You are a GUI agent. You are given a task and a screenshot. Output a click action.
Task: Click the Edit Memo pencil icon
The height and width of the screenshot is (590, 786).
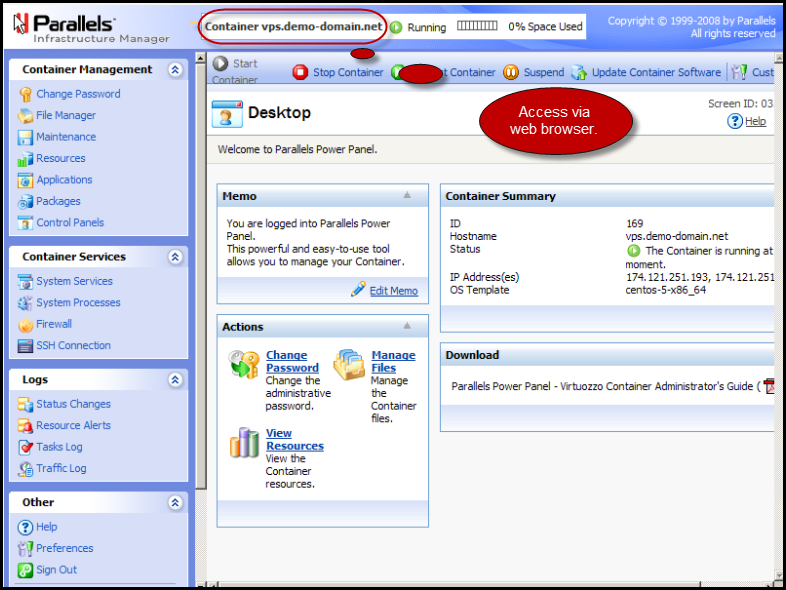click(x=358, y=289)
